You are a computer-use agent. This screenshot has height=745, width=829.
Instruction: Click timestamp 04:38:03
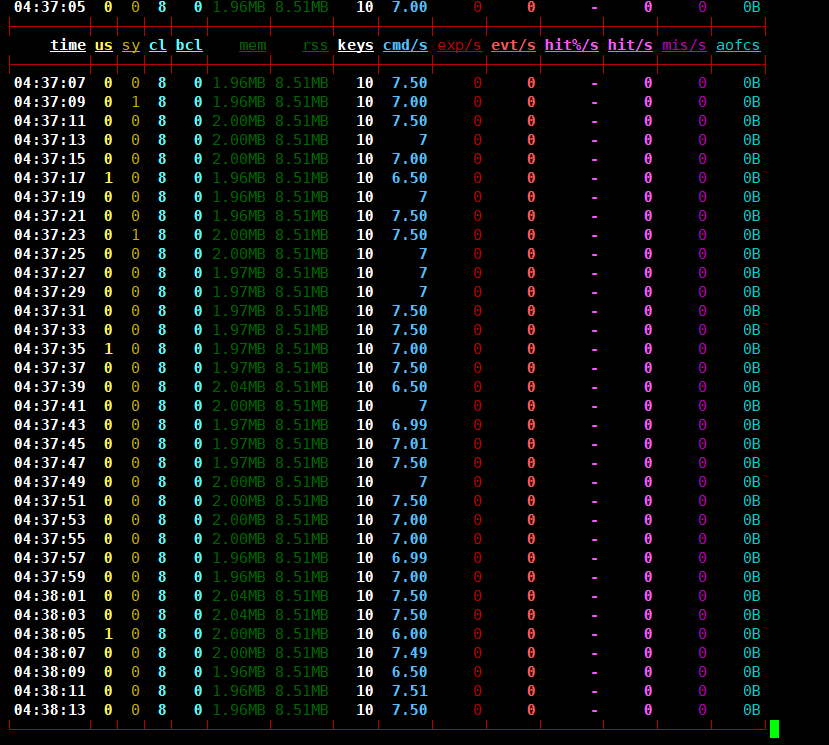click(x=50, y=615)
